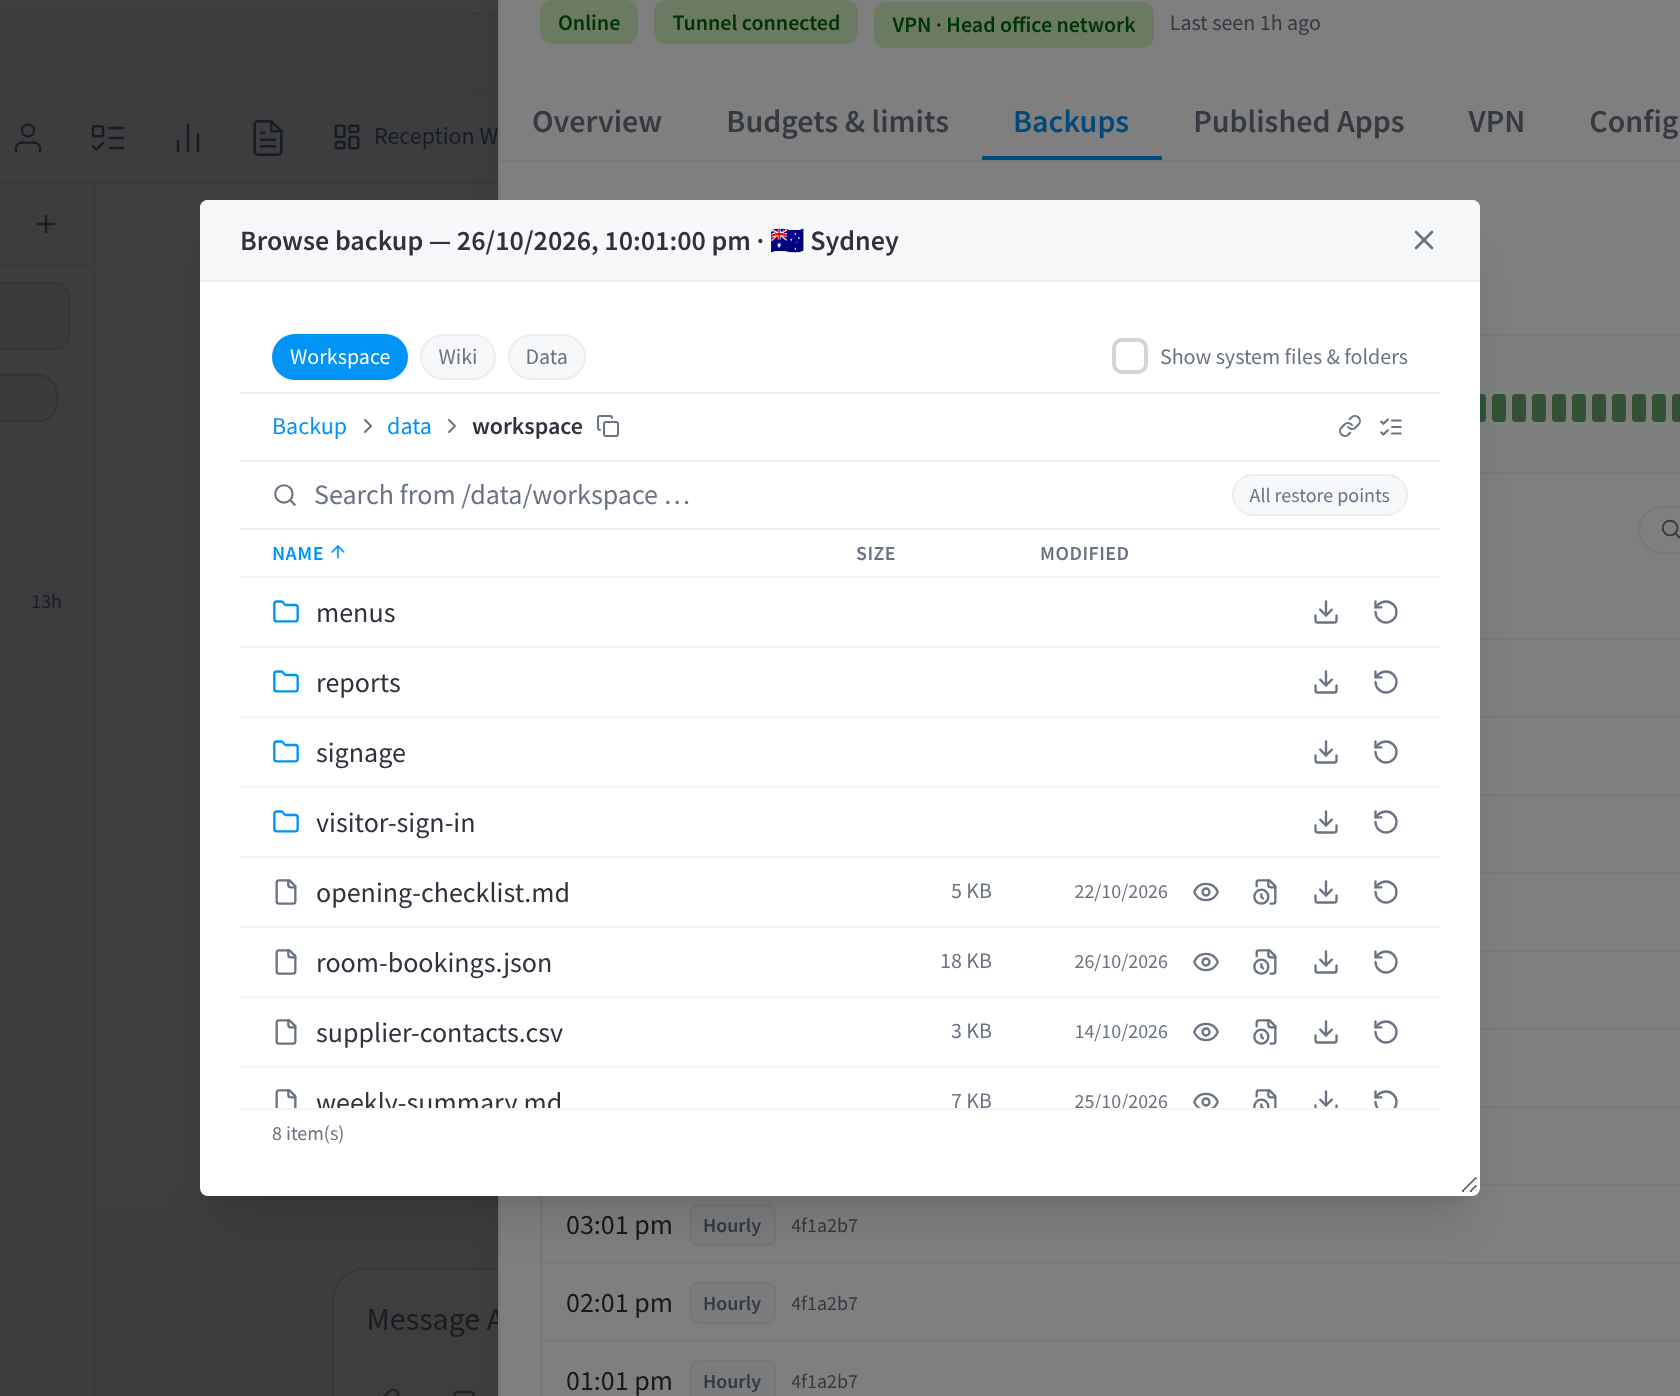Restore the visitor-sign-in folder
Image resolution: width=1680 pixels, height=1396 pixels.
tap(1386, 822)
